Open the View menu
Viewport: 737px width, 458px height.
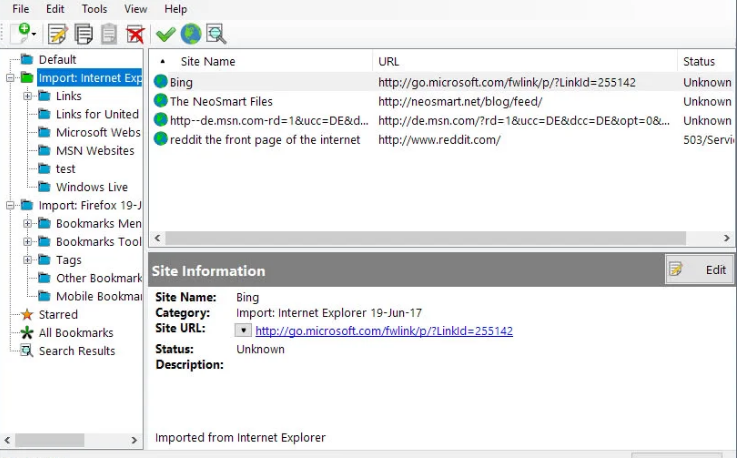click(x=136, y=9)
